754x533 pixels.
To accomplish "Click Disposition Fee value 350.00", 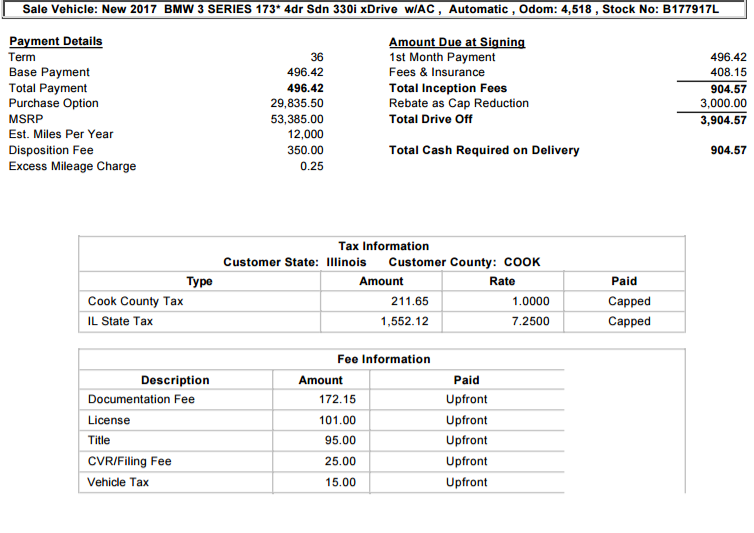I will (305, 150).
